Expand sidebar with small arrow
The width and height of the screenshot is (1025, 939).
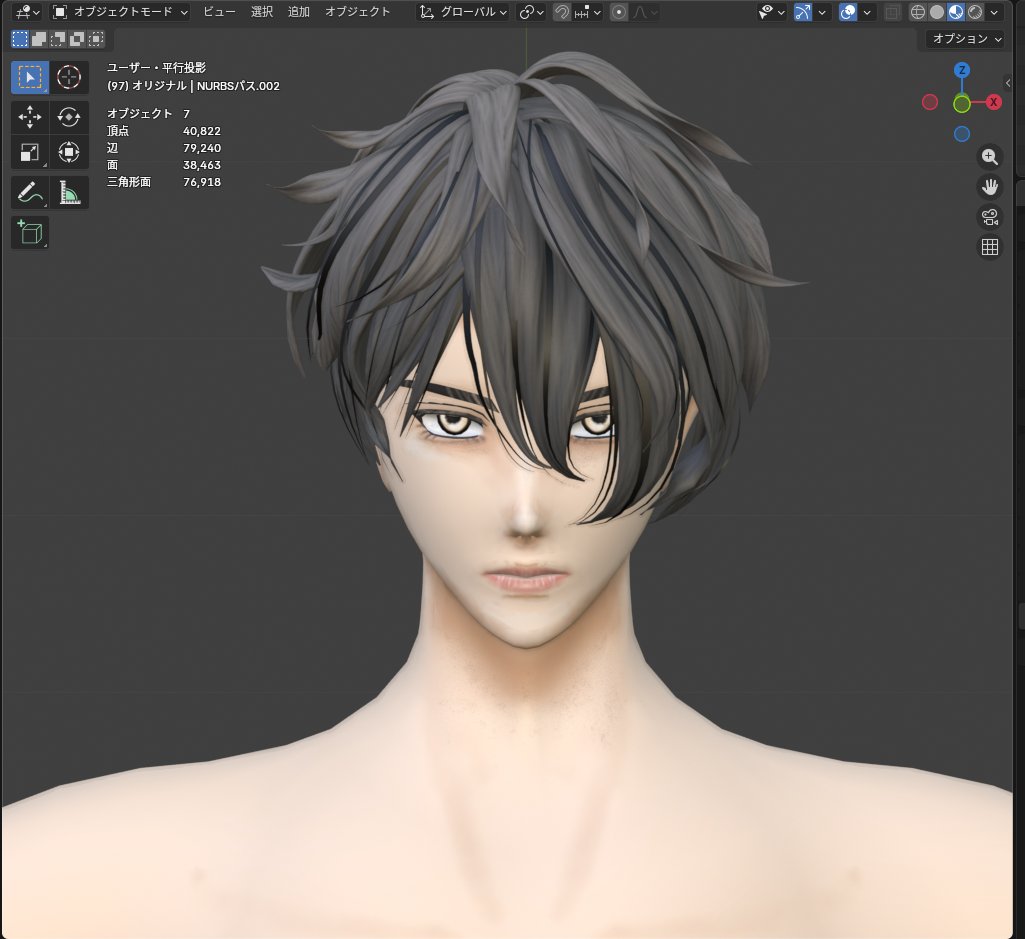click(x=1008, y=83)
